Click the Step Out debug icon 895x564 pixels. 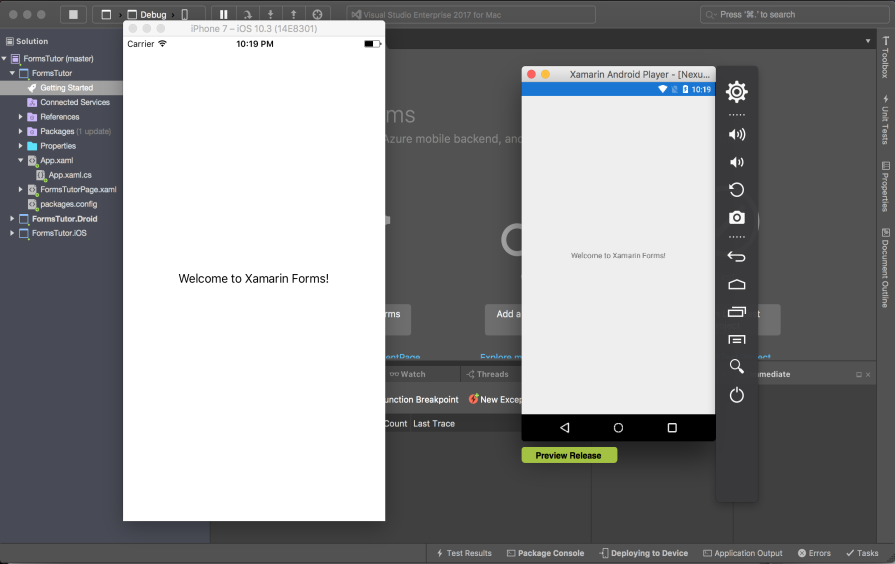[x=293, y=14]
